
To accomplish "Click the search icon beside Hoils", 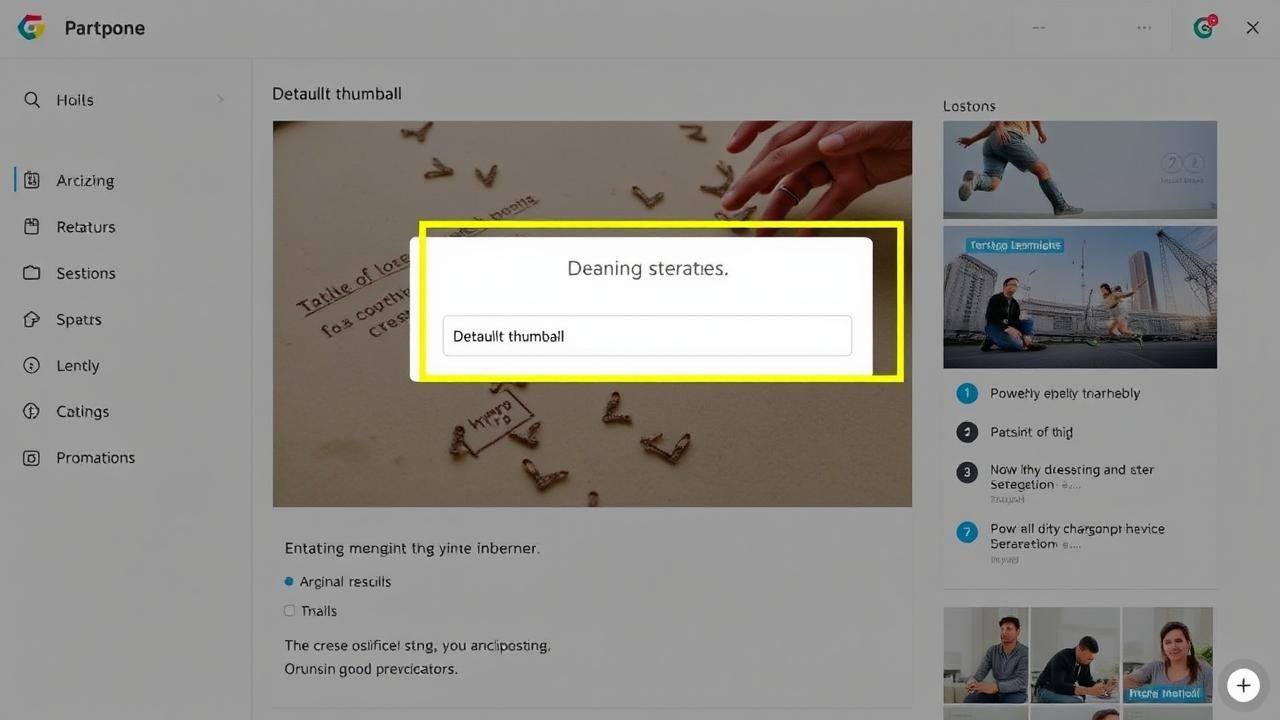I will 32,100.
